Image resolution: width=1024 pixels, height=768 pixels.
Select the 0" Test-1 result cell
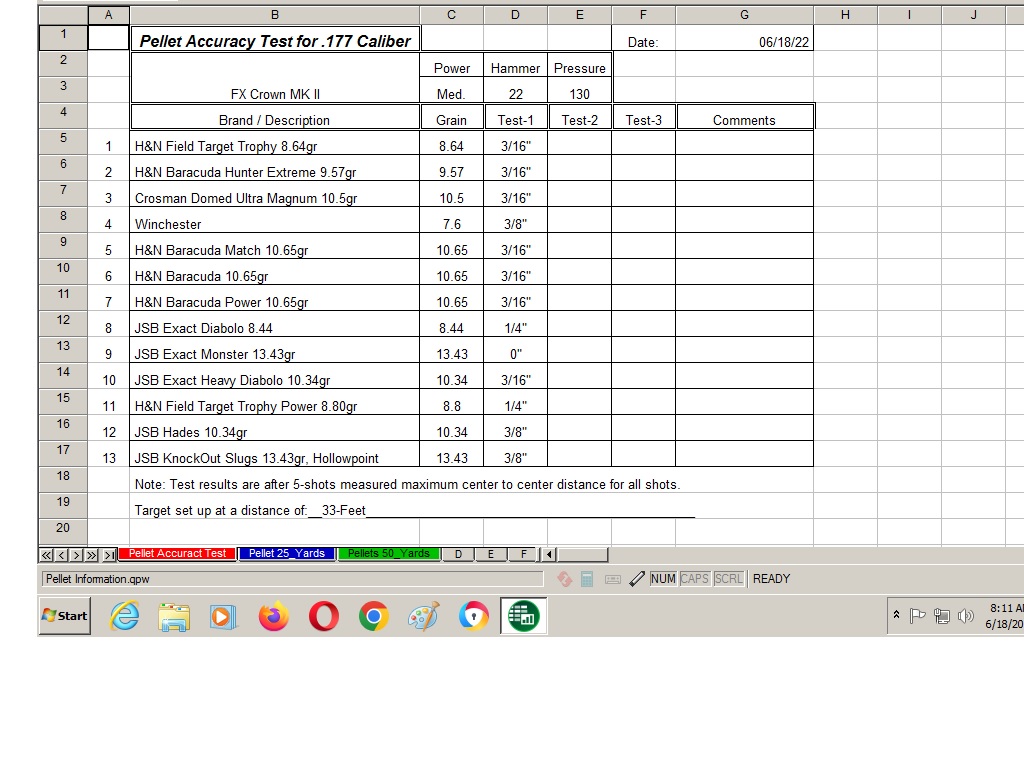click(x=515, y=350)
